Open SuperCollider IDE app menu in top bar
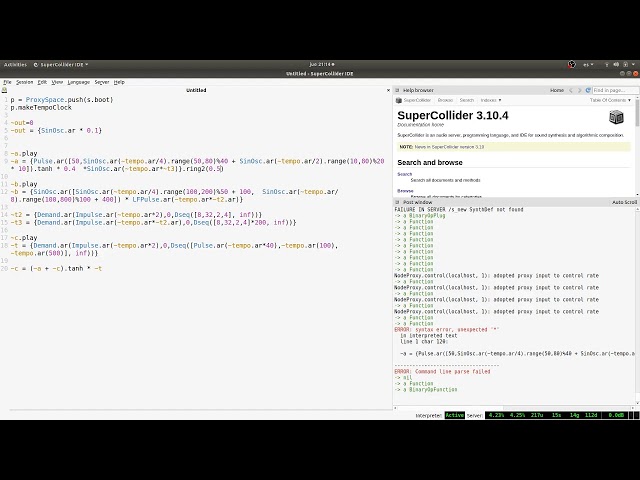 pyautogui.click(x=61, y=64)
